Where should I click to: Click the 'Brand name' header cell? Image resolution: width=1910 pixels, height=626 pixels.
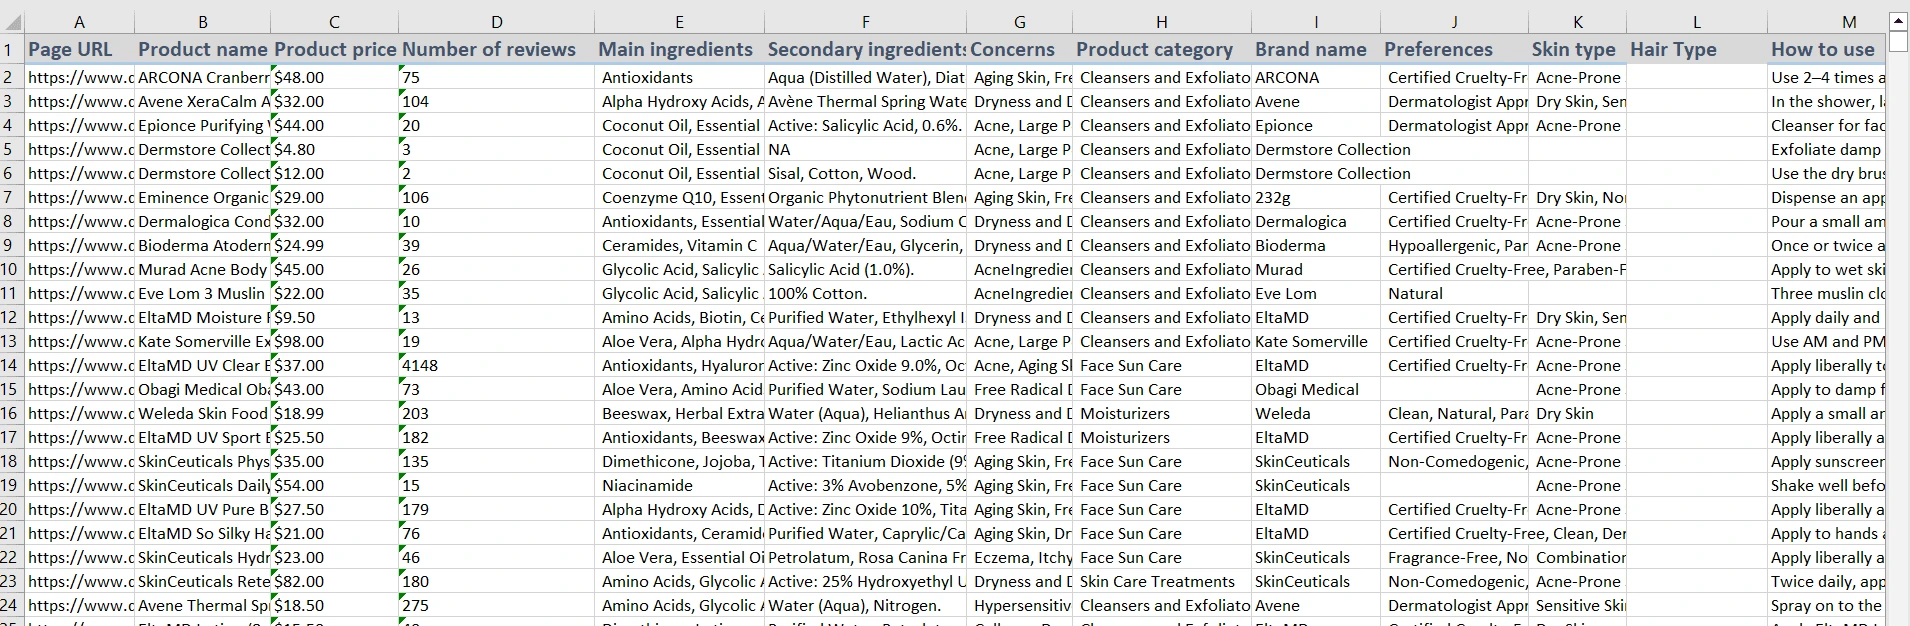point(1315,49)
